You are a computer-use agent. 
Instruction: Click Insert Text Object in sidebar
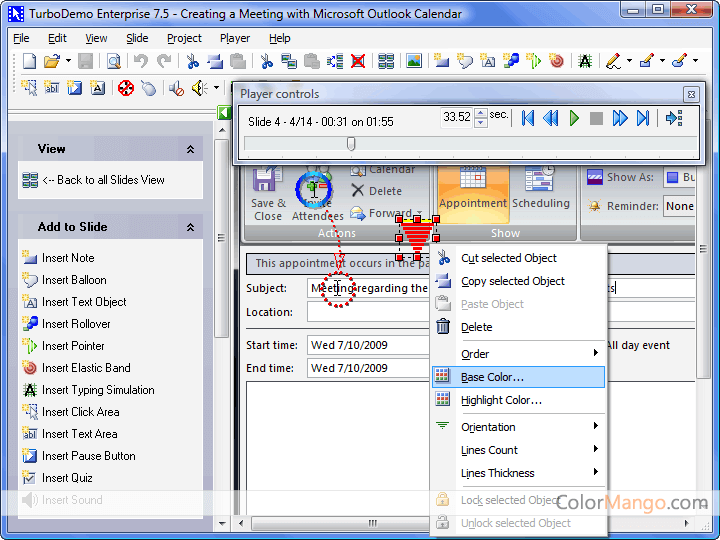tap(74, 302)
